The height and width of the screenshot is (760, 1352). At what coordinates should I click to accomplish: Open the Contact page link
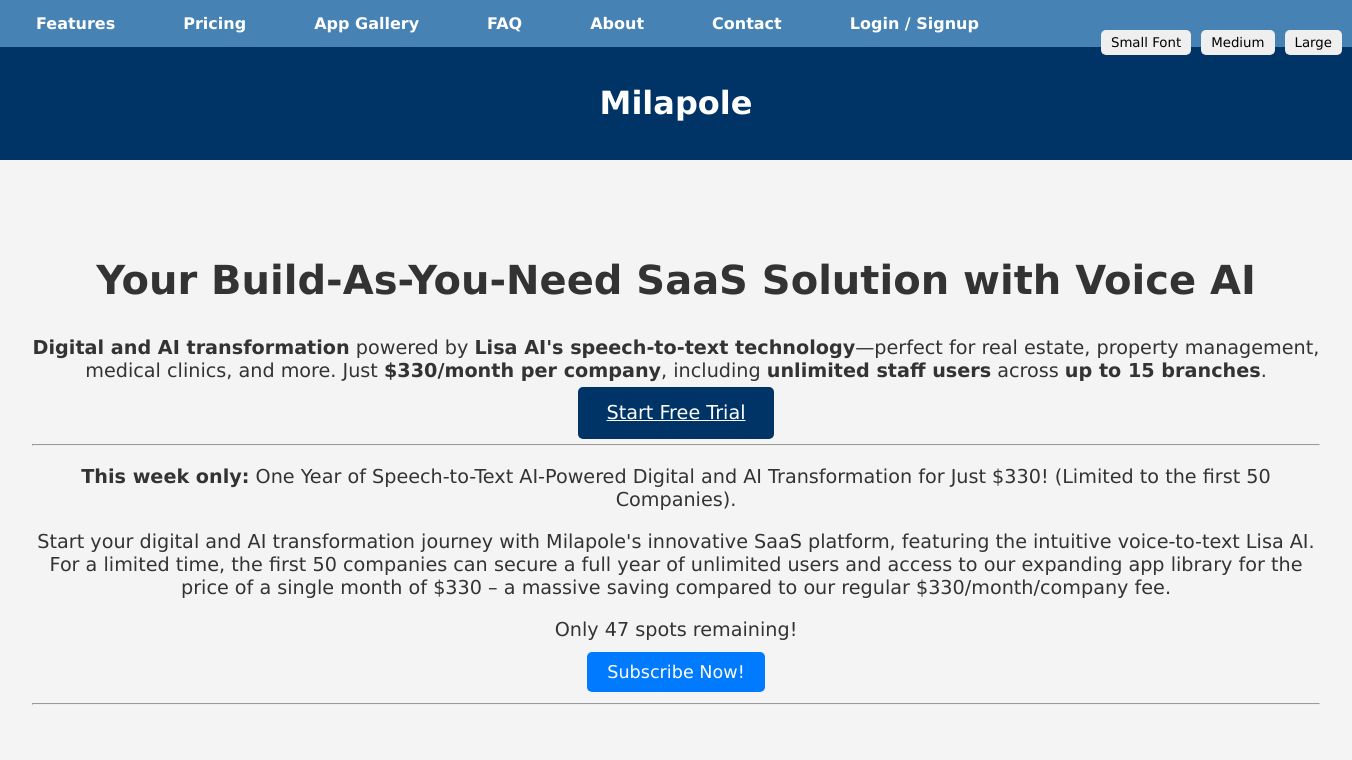tap(746, 23)
